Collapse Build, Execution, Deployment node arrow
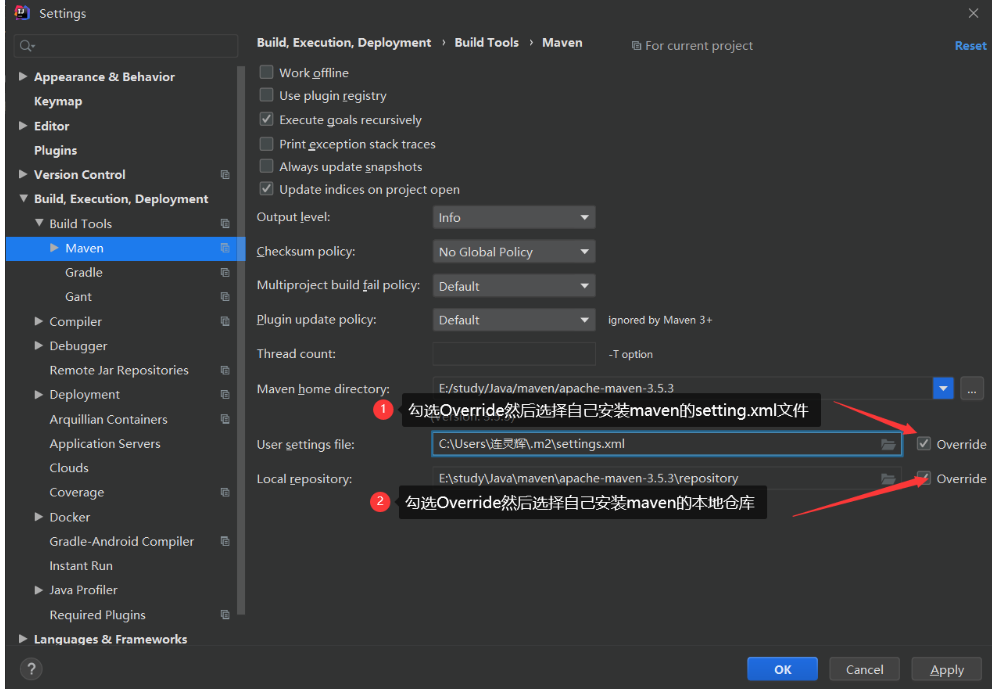992x689 pixels. point(23,198)
